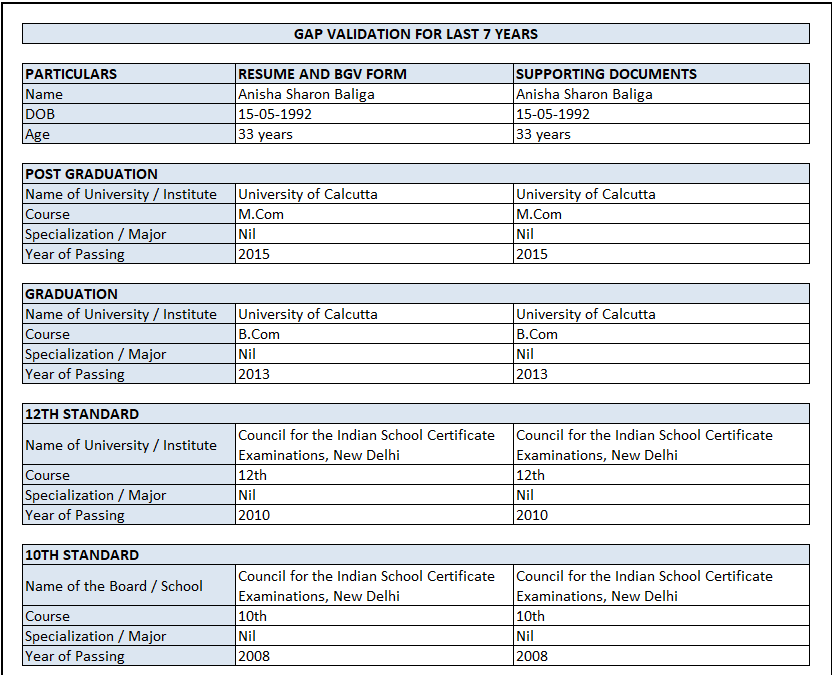Select the 12th course cell in Resume column
Image resolution: width=832 pixels, height=675 pixels.
[374, 475]
